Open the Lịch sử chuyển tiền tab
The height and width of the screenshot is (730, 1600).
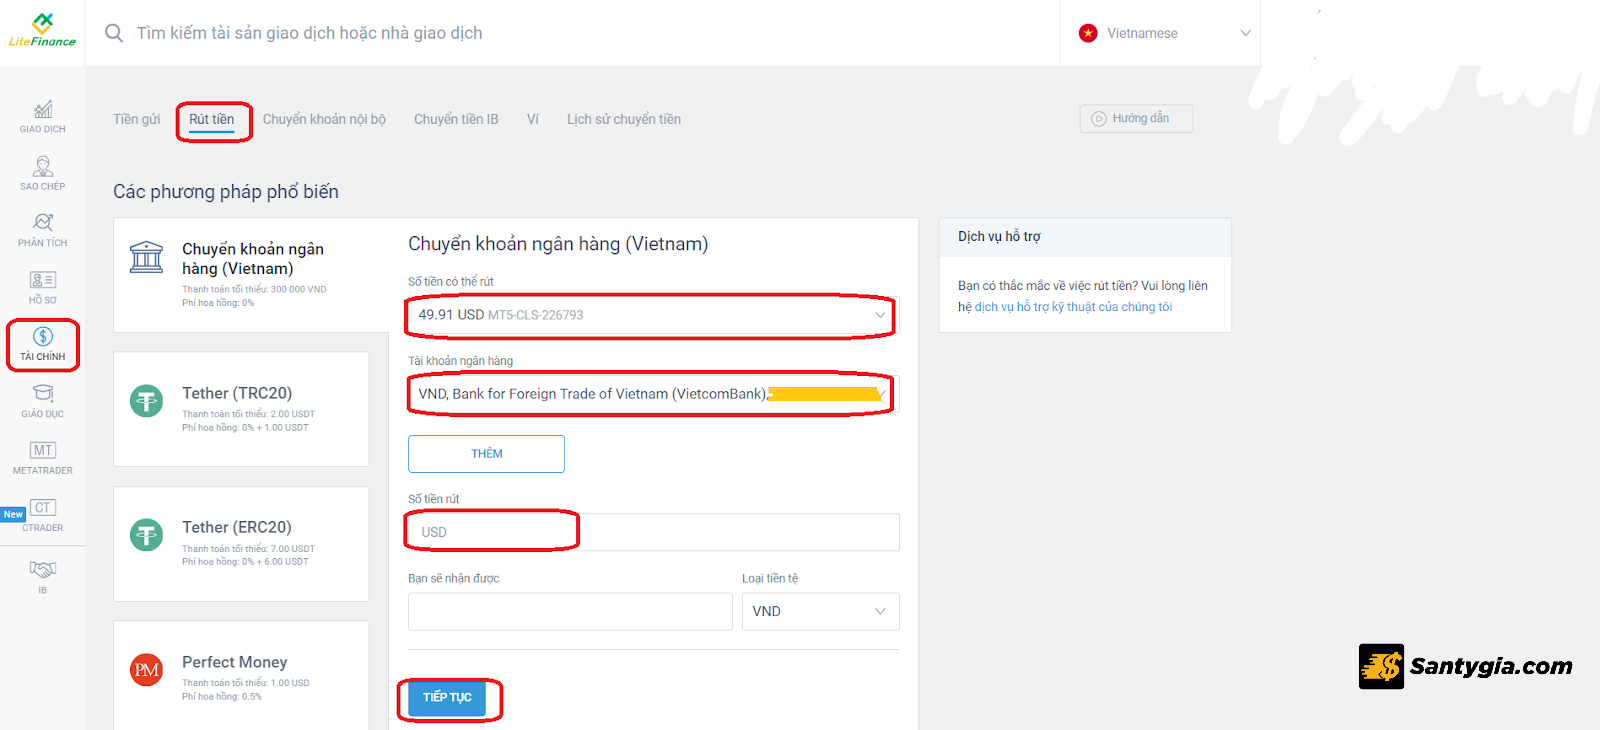click(x=624, y=119)
